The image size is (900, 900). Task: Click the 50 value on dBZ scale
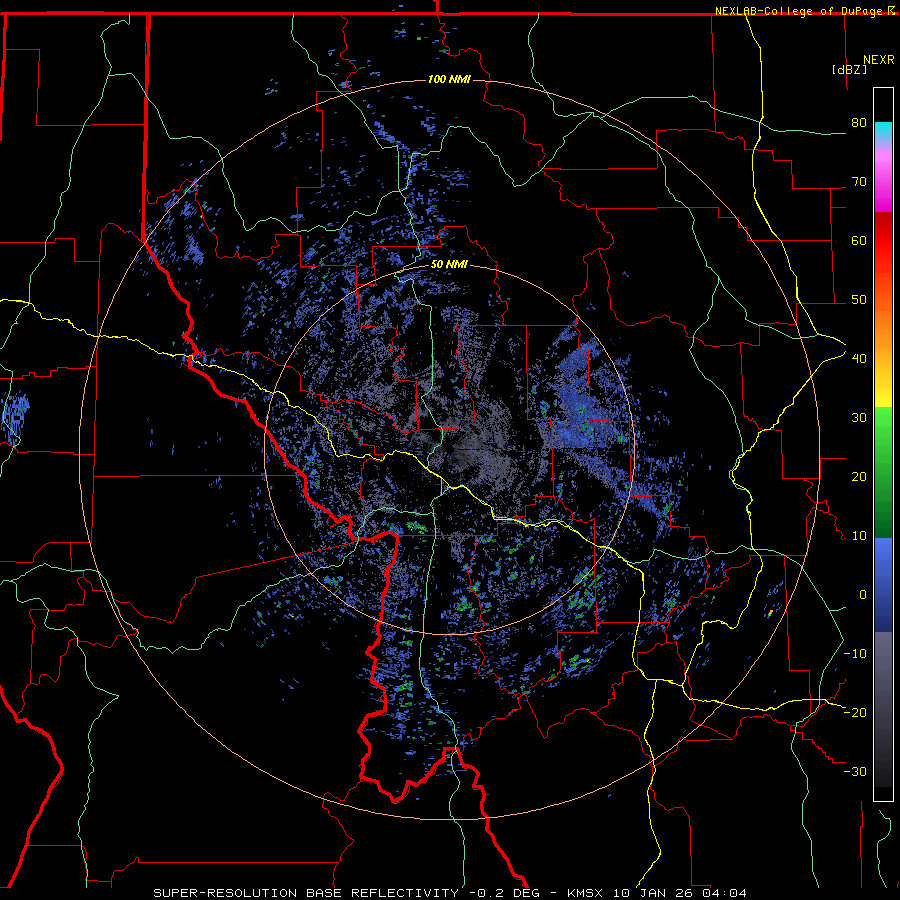point(859,300)
